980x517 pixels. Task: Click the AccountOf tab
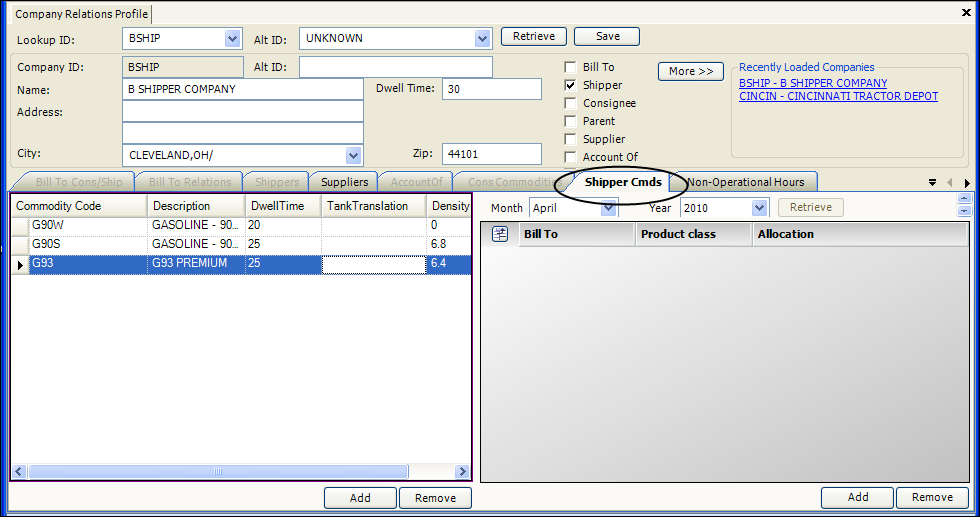click(416, 182)
